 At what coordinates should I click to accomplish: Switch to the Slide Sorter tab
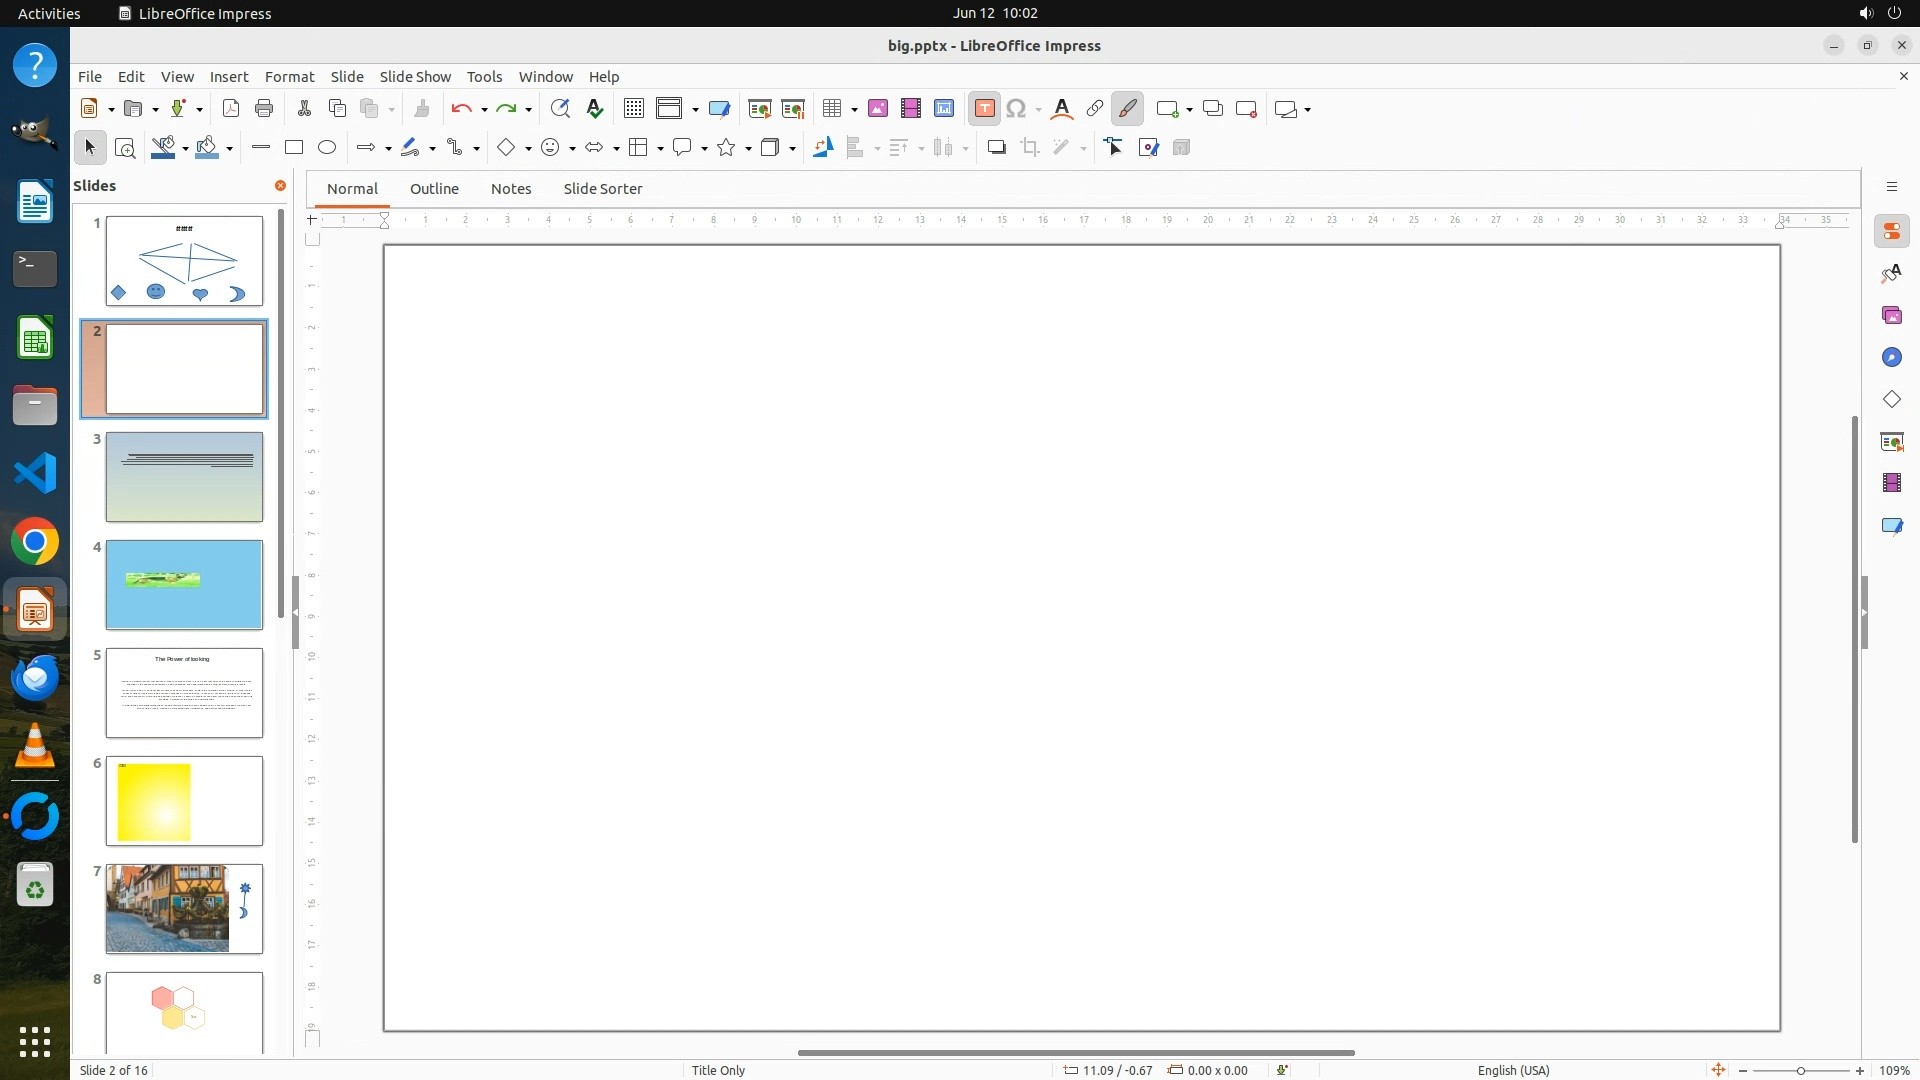click(x=602, y=189)
